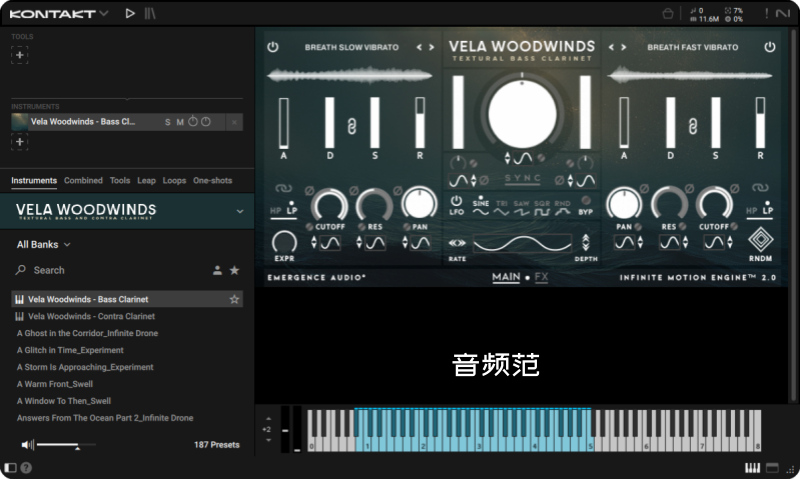800x479 pixels.
Task: Switch to the Tools tab
Action: point(120,181)
